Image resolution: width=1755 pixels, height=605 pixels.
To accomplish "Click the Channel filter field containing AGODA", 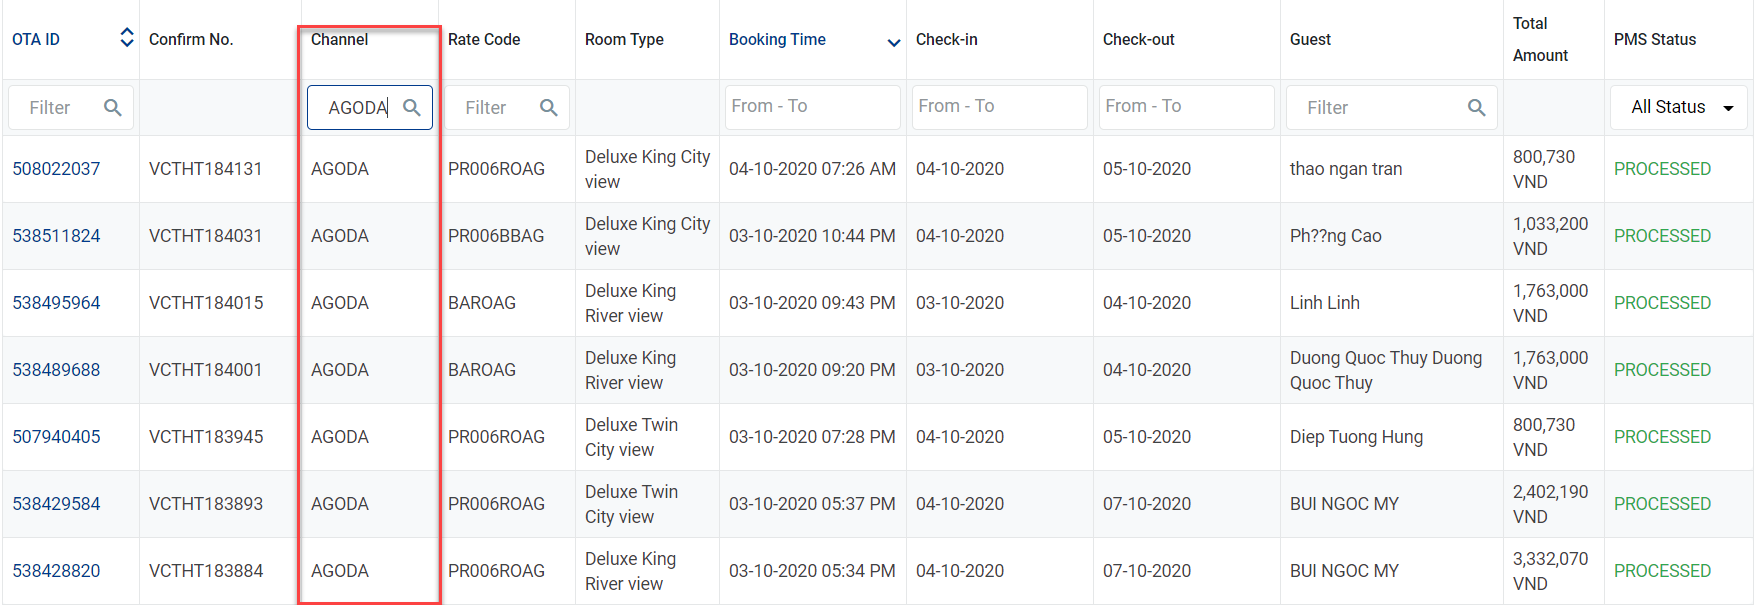I will pyautogui.click(x=358, y=108).
